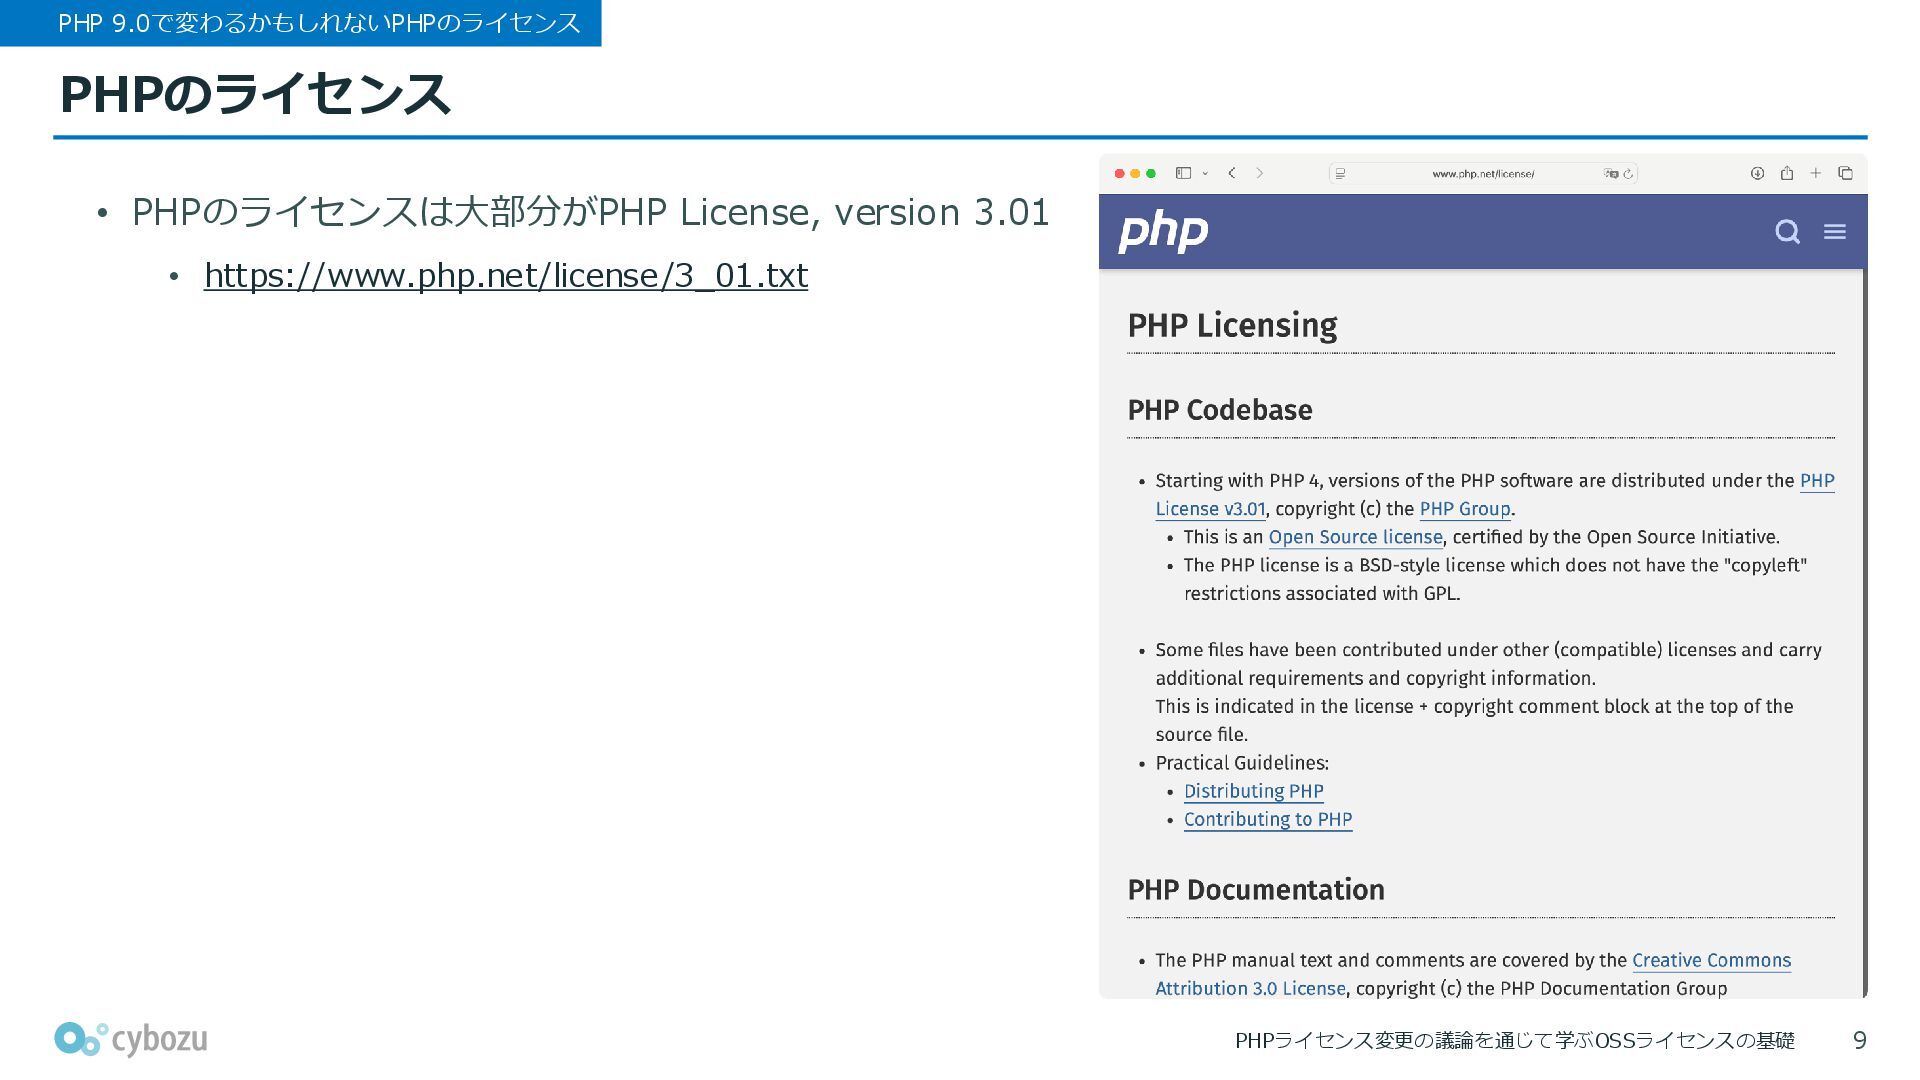Show the tab overview icon
1920x1080 pixels.
1845,173
